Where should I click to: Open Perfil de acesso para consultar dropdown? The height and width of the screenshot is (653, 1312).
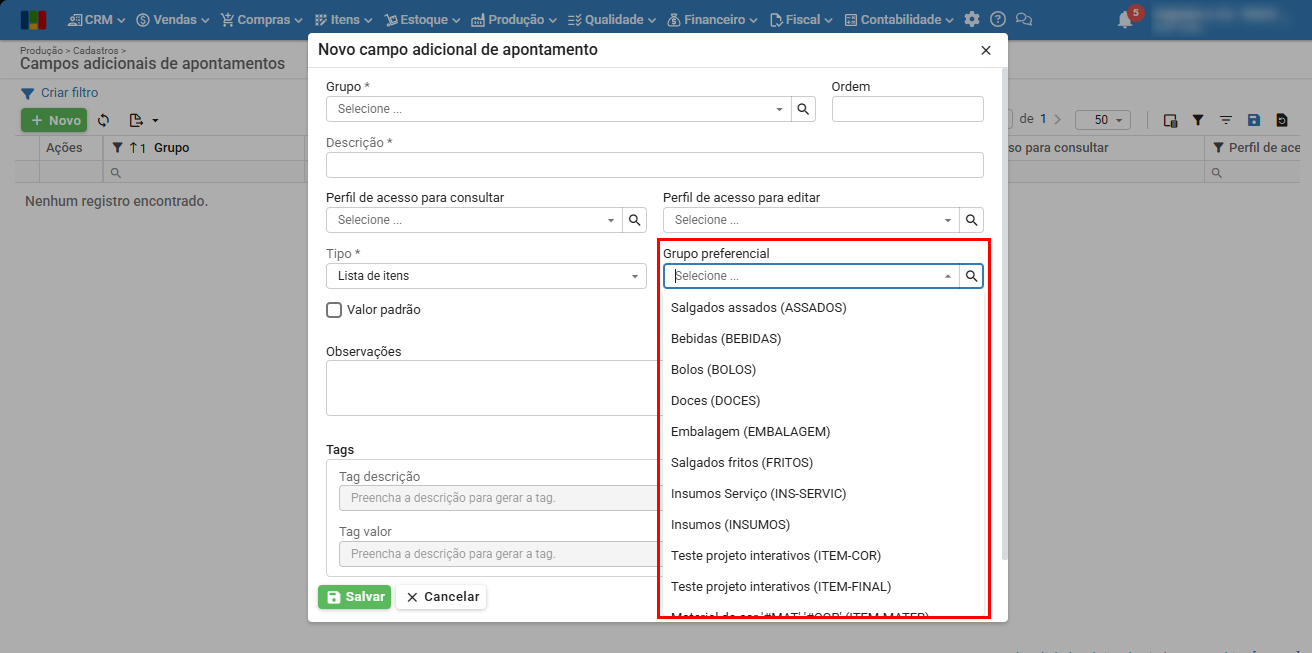coord(474,220)
